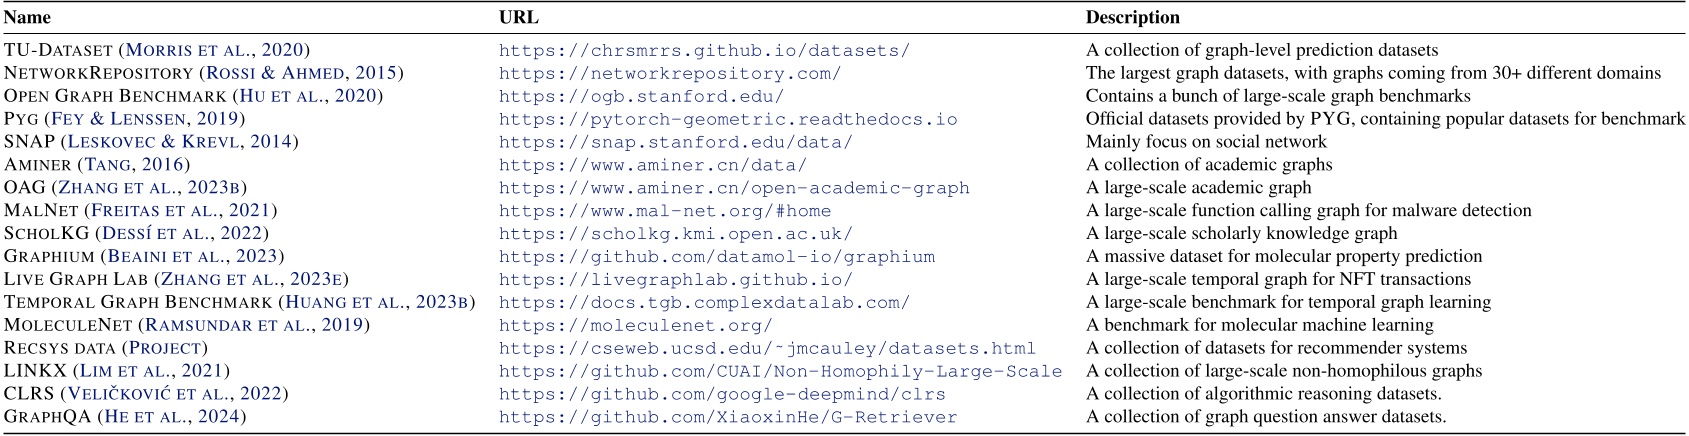This screenshot has width=1689, height=436.
Task: Open the XiaoxinHe/G-Retriever GitHub link
Action: [728, 417]
